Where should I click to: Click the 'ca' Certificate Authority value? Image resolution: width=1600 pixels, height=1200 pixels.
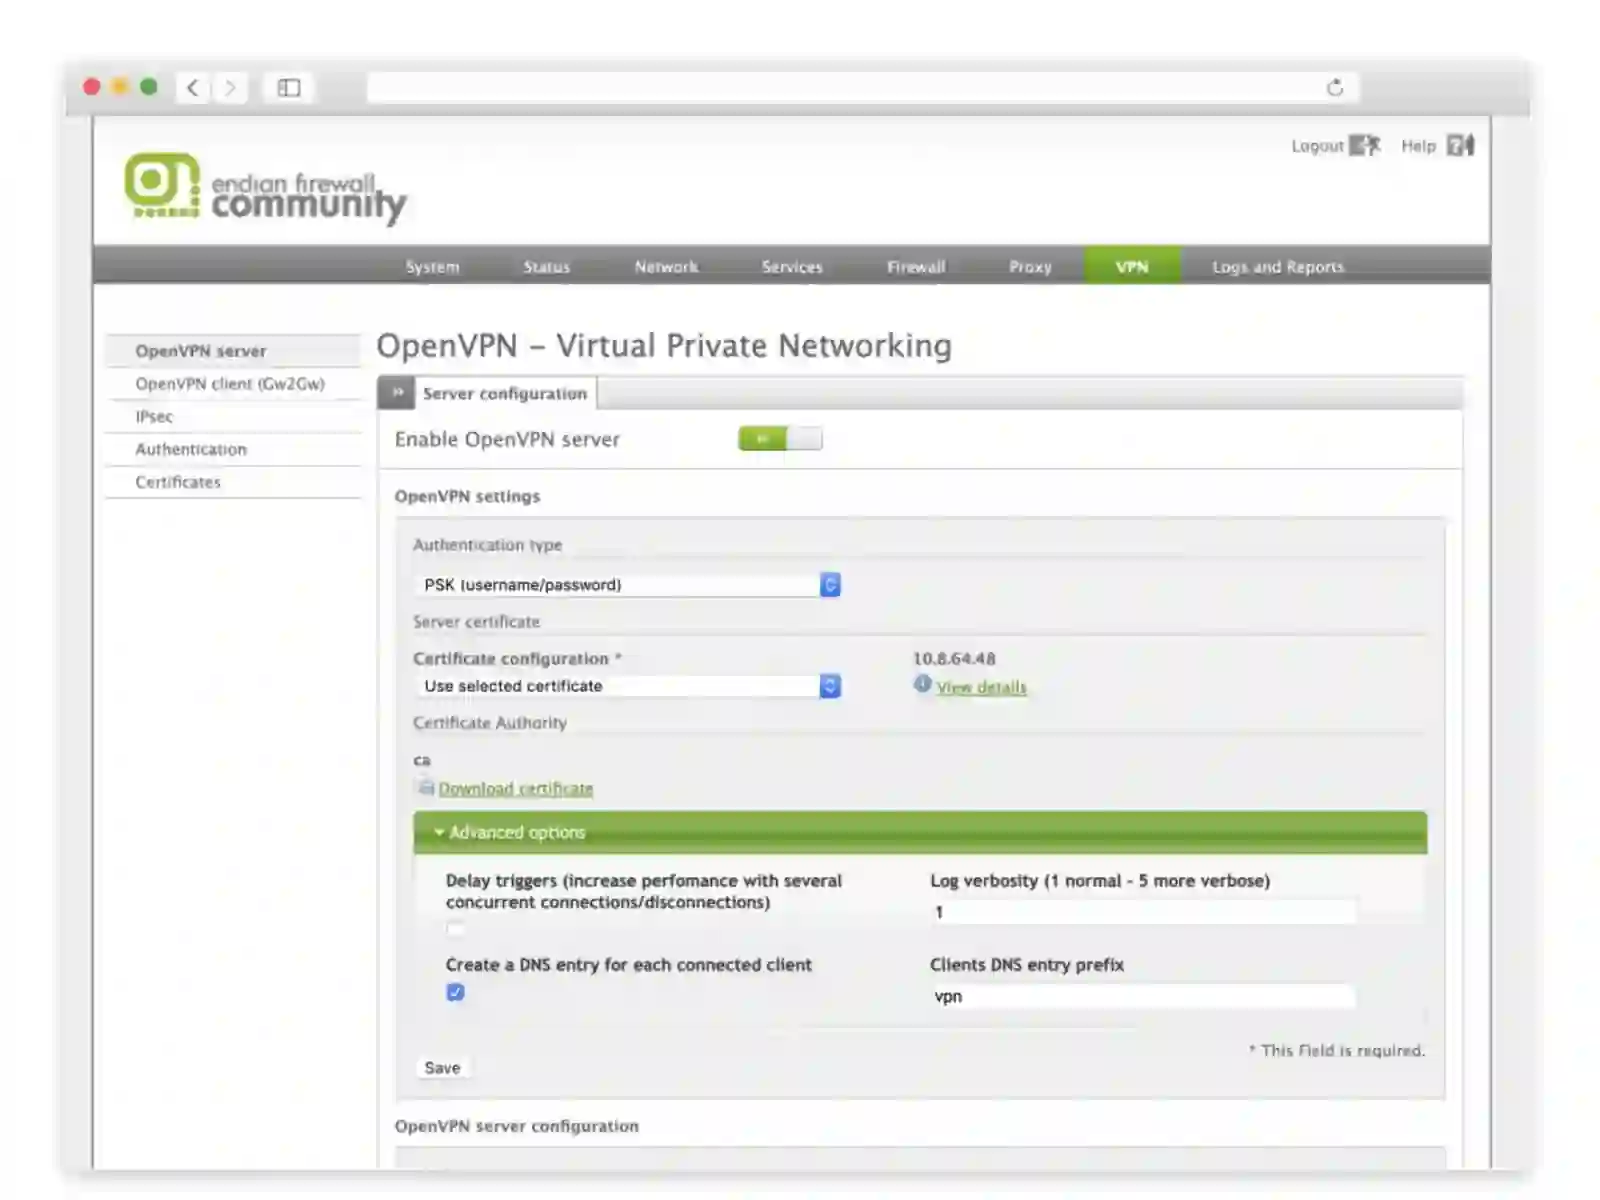click(422, 761)
